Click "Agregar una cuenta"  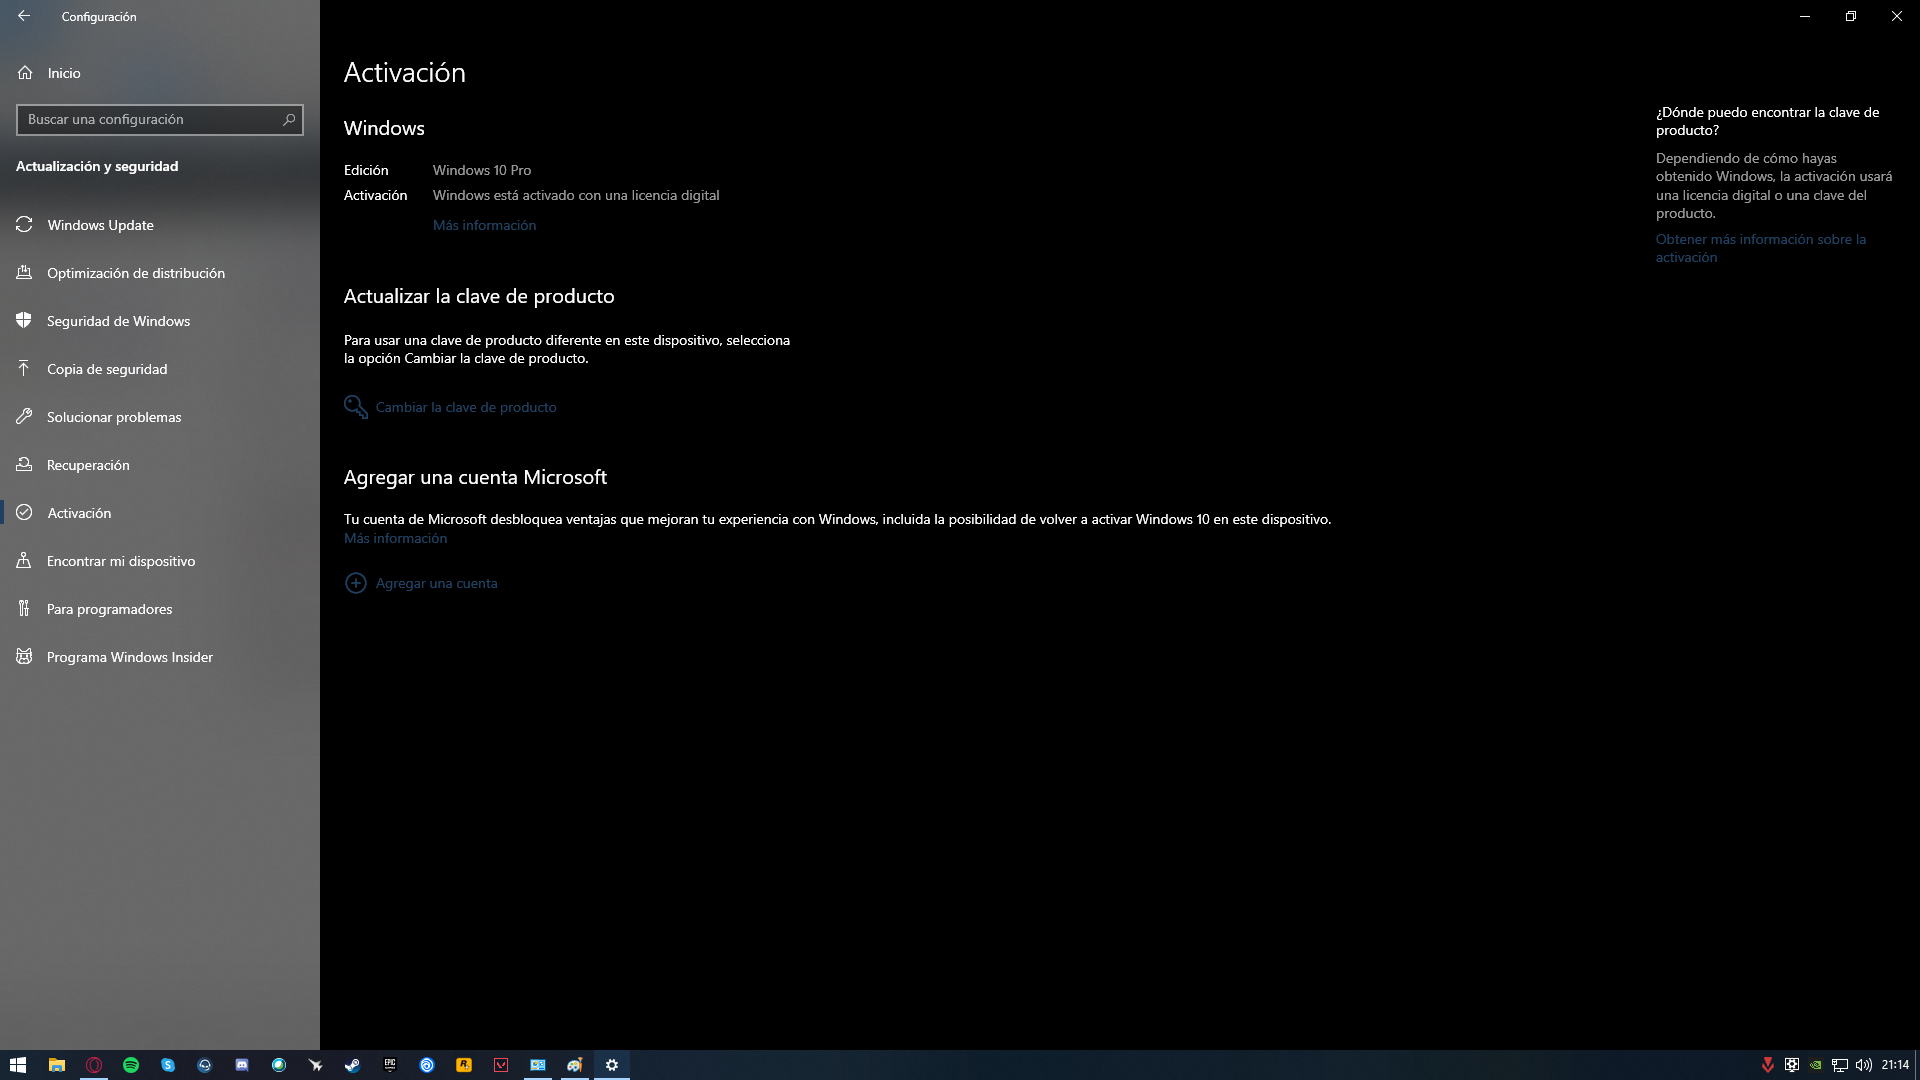click(x=436, y=583)
